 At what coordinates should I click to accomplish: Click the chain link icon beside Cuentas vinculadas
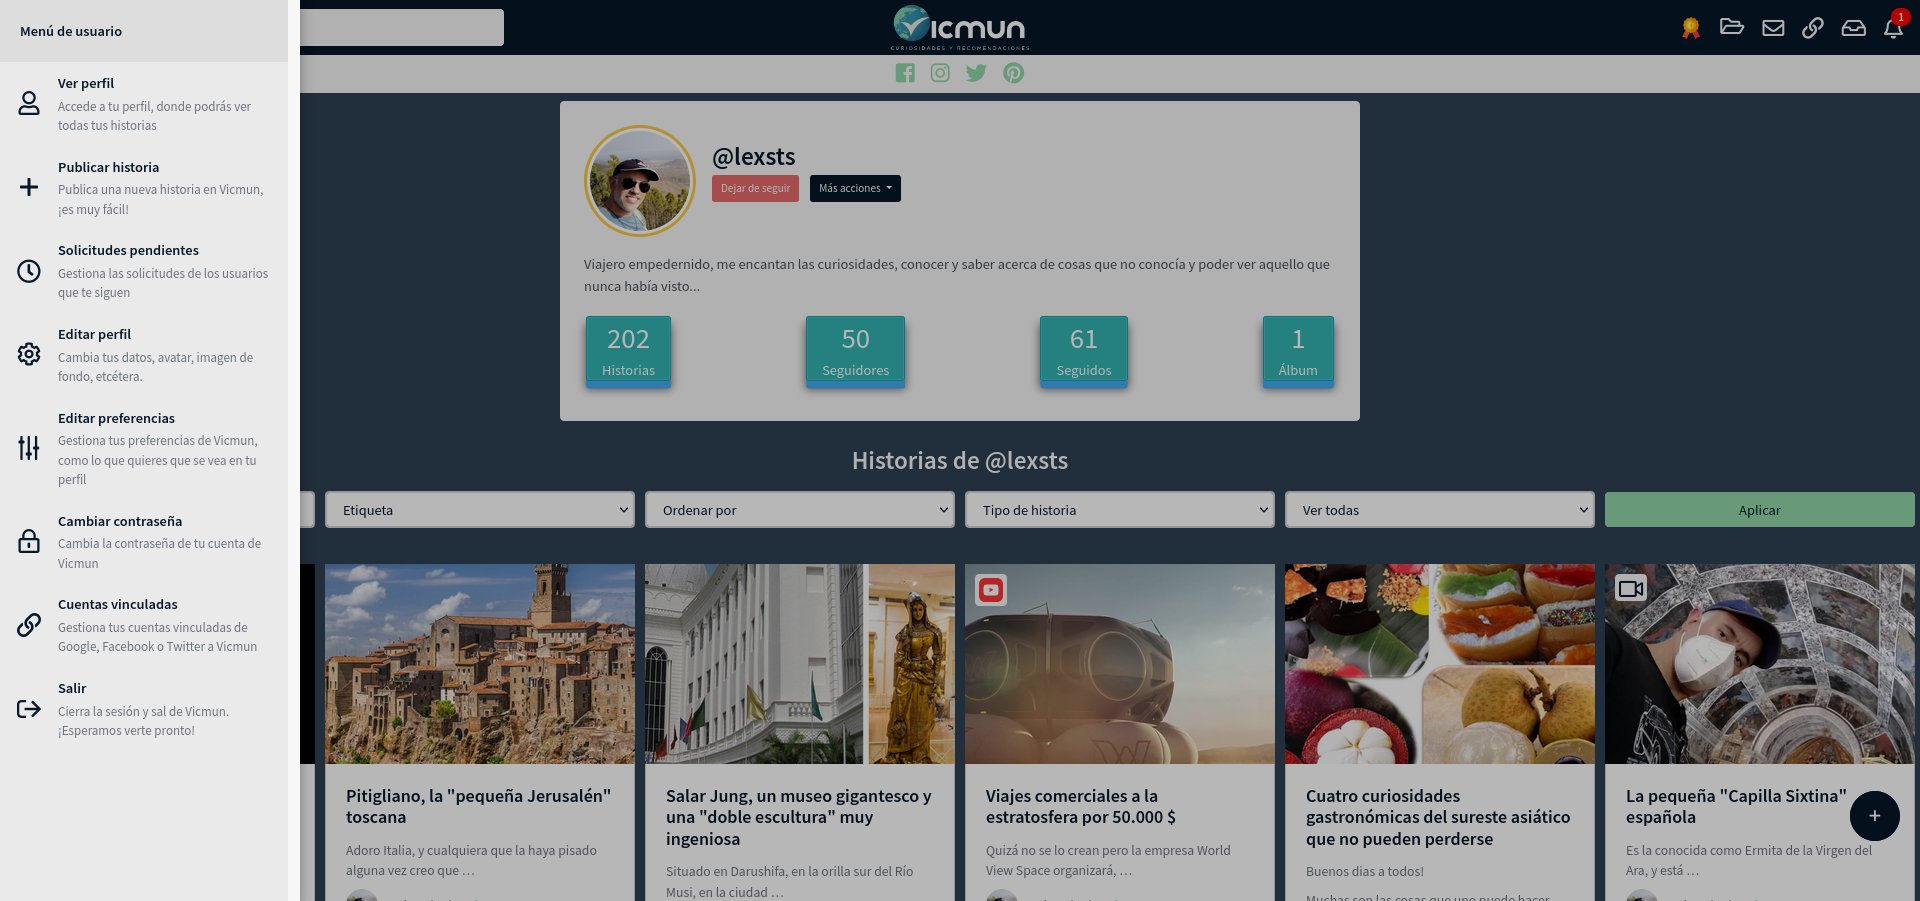tap(29, 625)
